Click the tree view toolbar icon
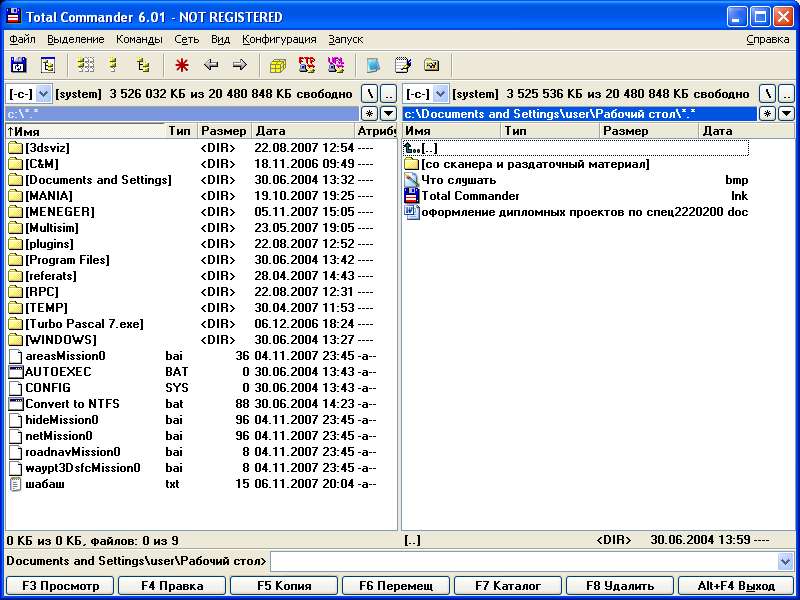 point(144,65)
